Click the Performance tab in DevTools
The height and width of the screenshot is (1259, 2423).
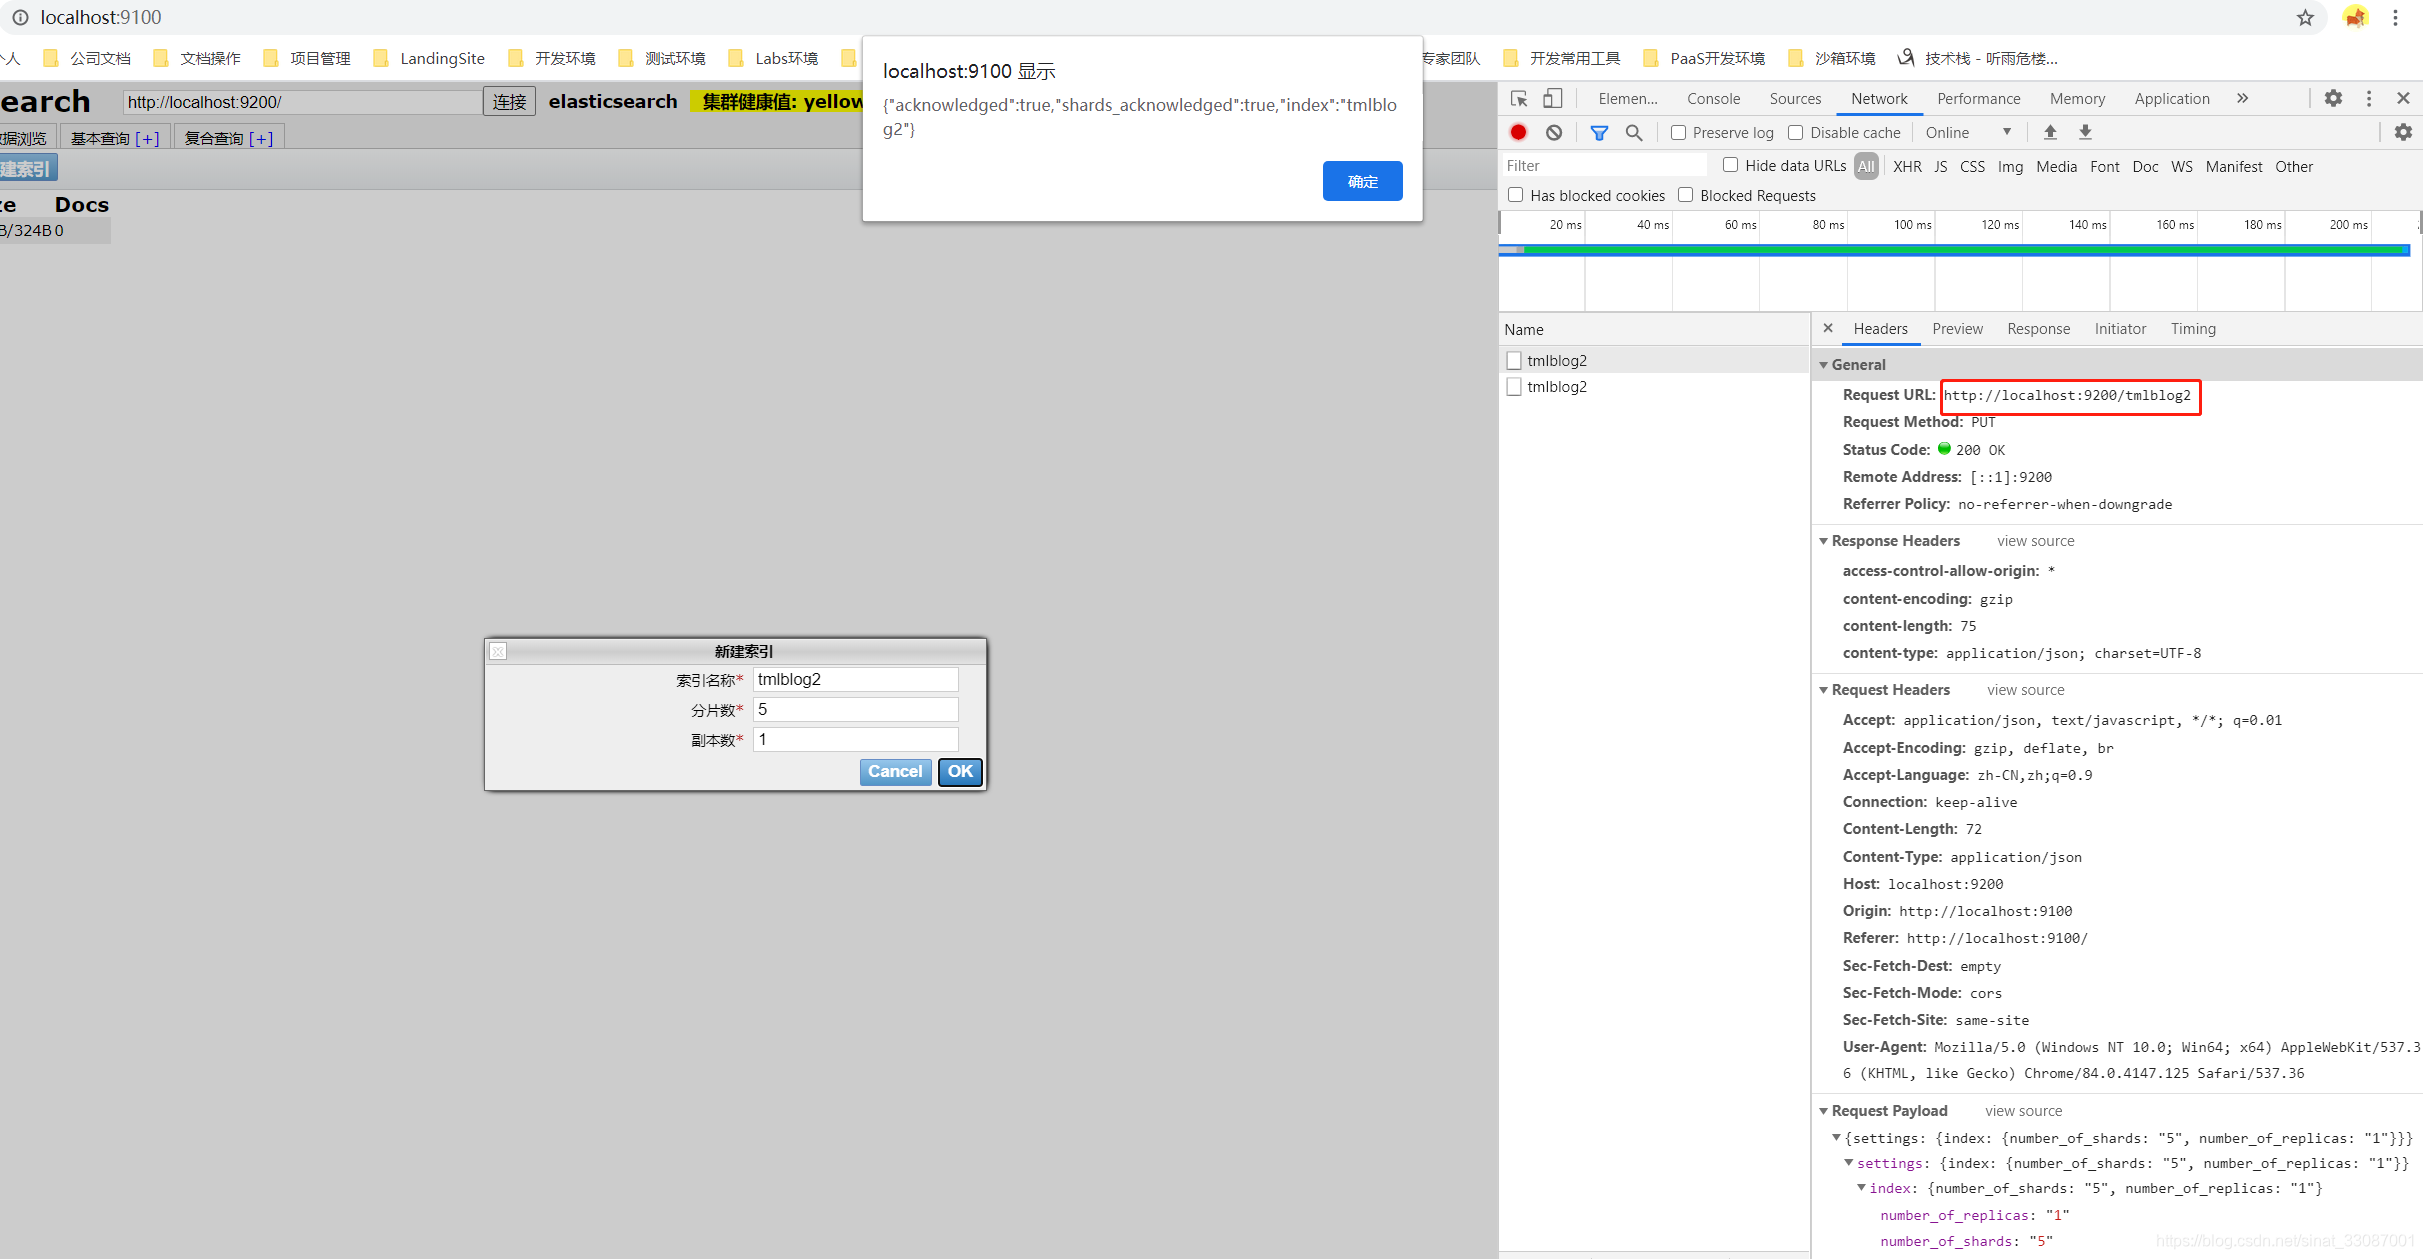click(1976, 101)
